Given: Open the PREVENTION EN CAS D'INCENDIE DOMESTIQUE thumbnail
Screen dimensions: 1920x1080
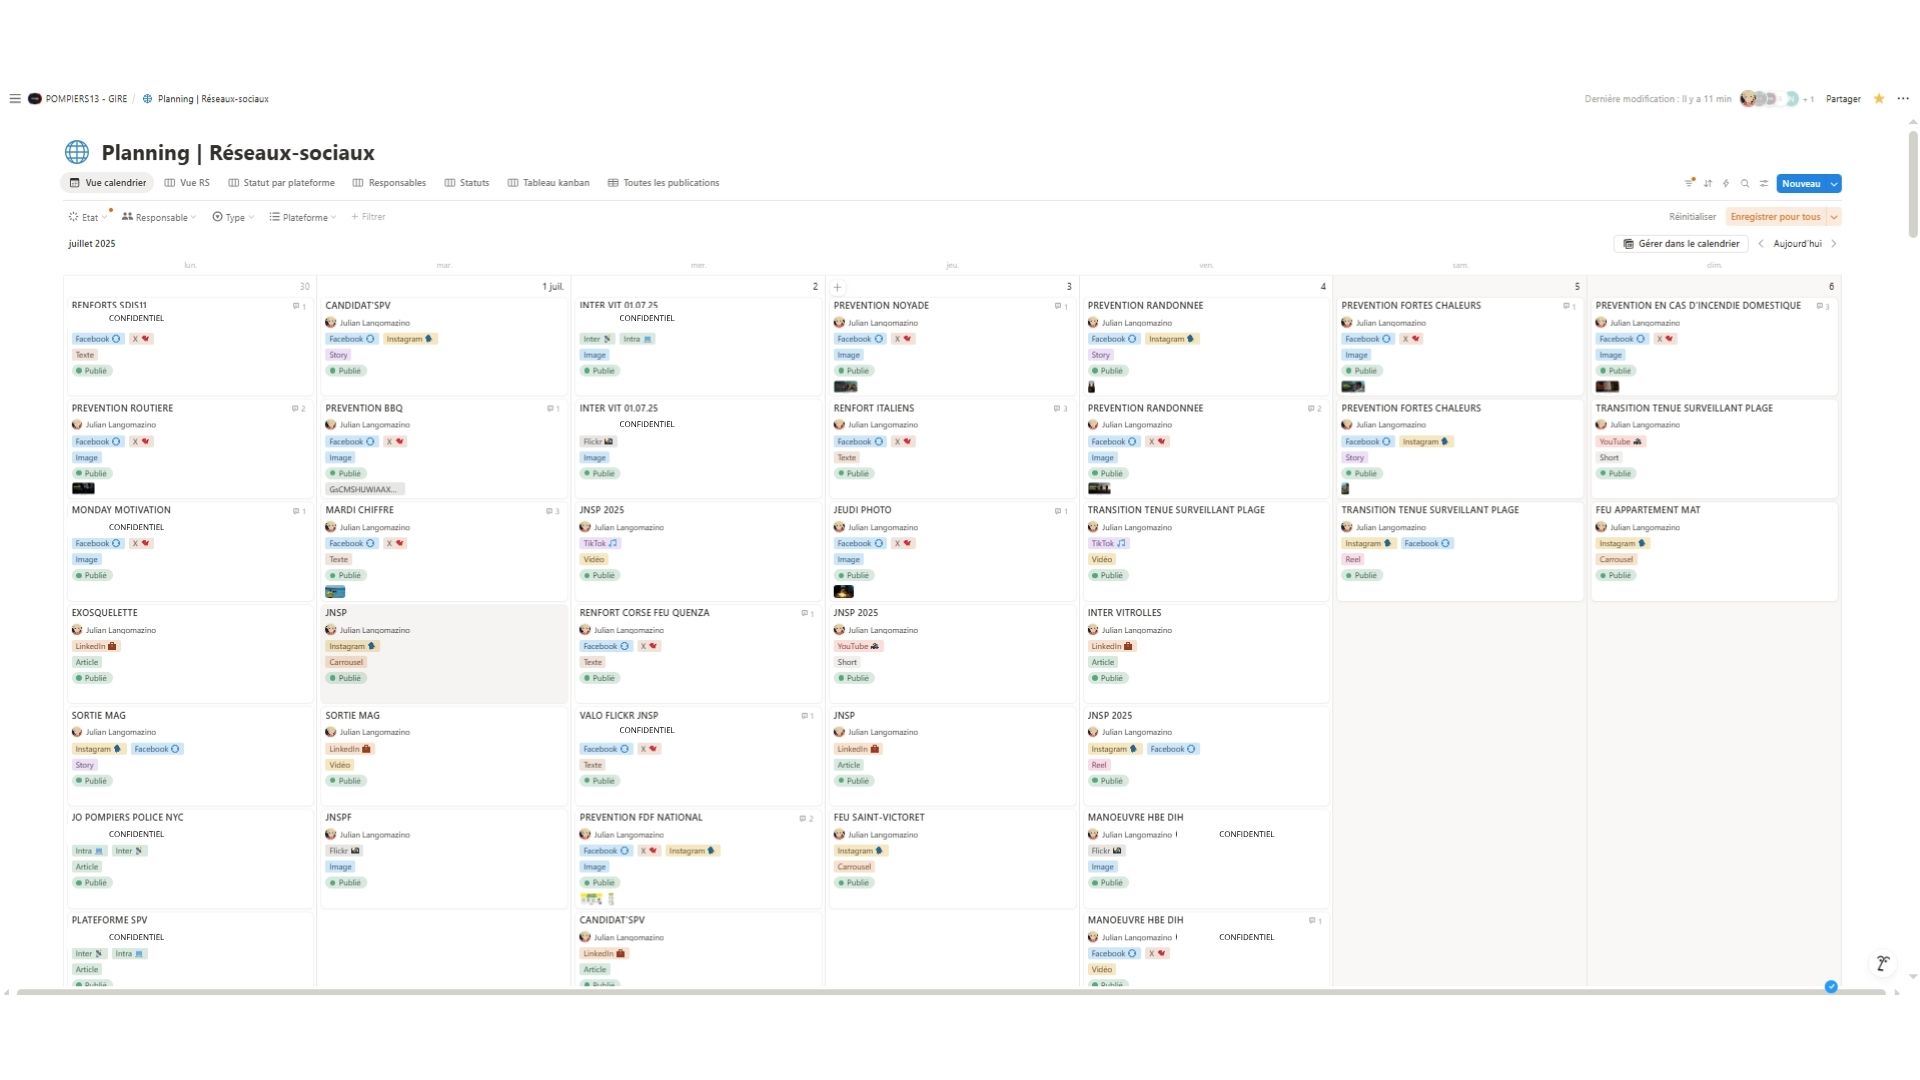Looking at the screenshot, I should tap(1607, 387).
